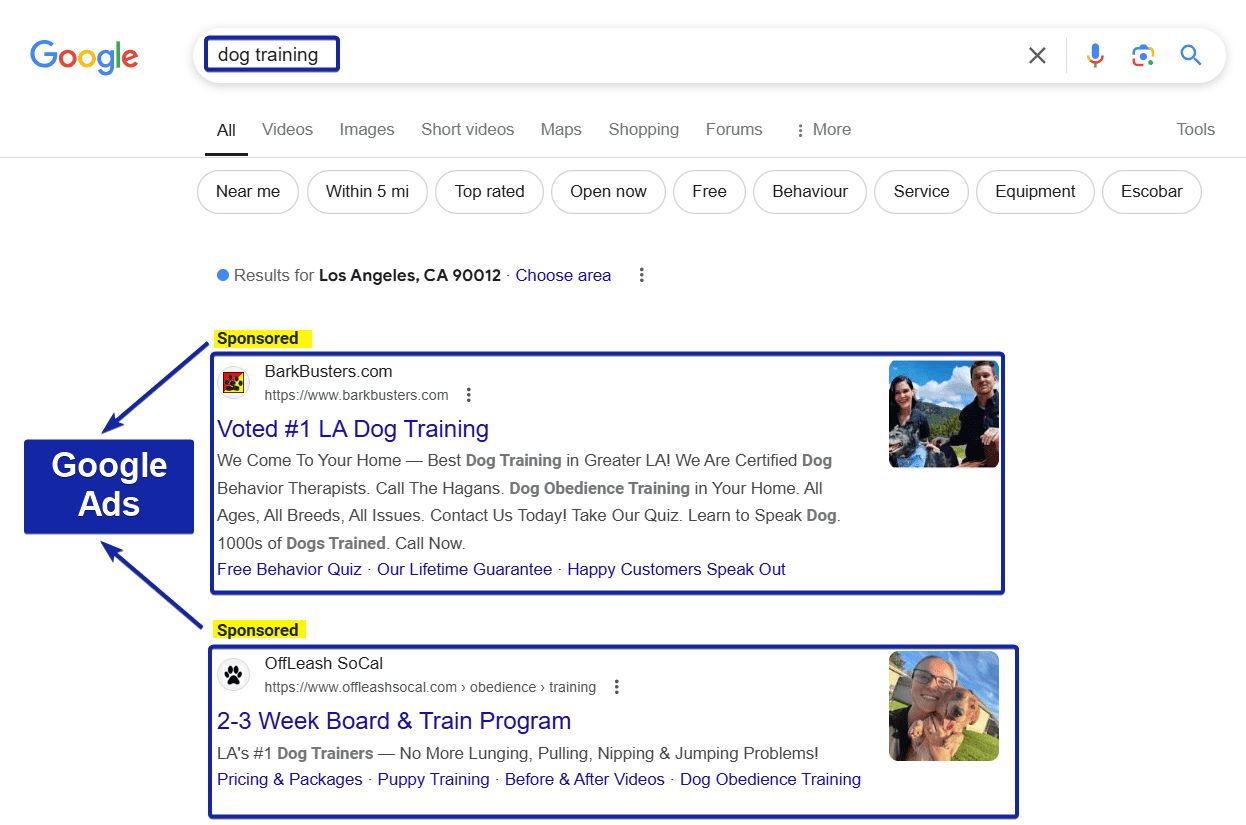Viewport: 1246px width, 825px height.
Task: Enable the Top rated filter
Action: 489,191
